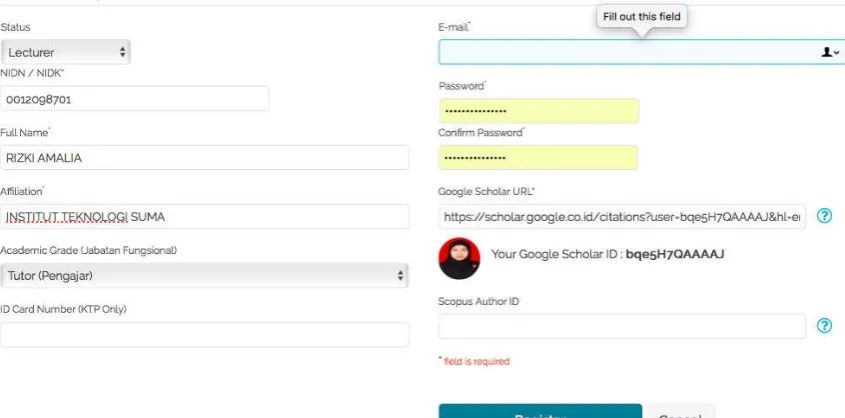Click the Full Name field

[204, 157]
